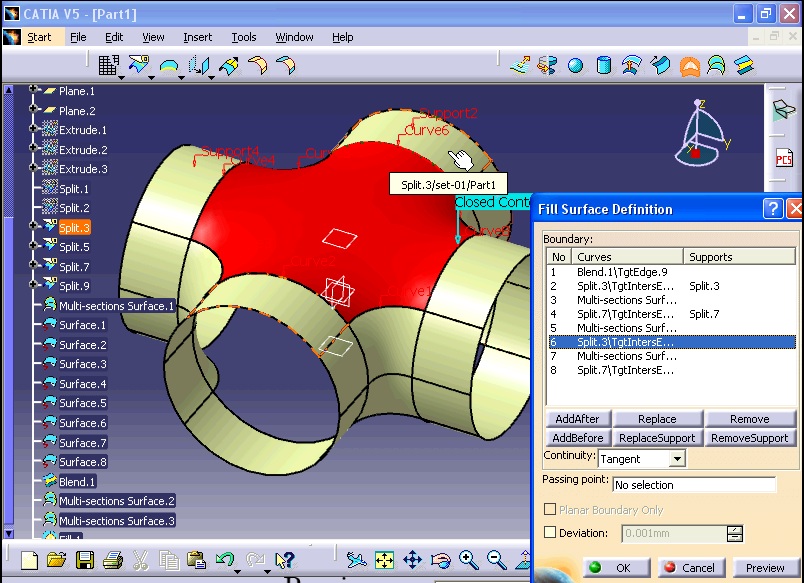Select Blend.1 in the specification tree
The width and height of the screenshot is (804, 583).
77,481
